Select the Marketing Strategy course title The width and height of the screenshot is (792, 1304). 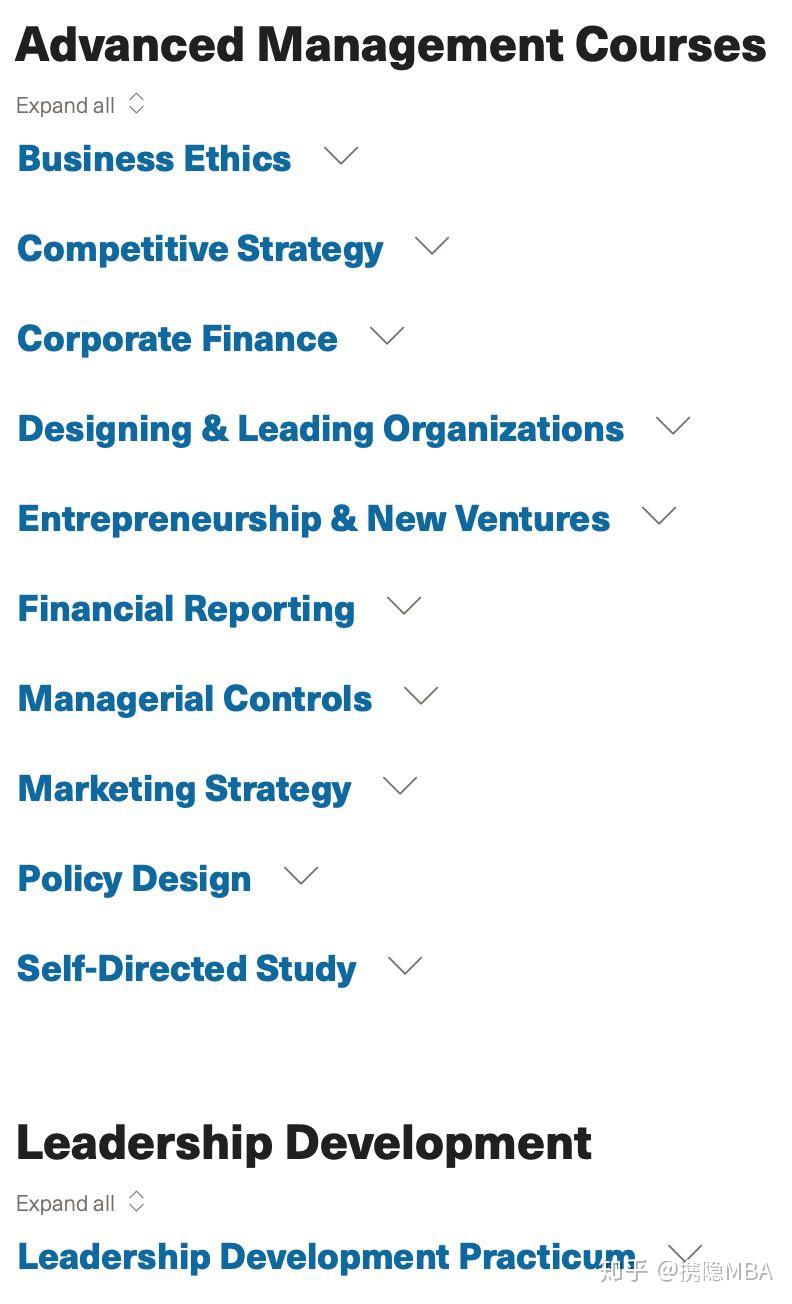click(185, 789)
